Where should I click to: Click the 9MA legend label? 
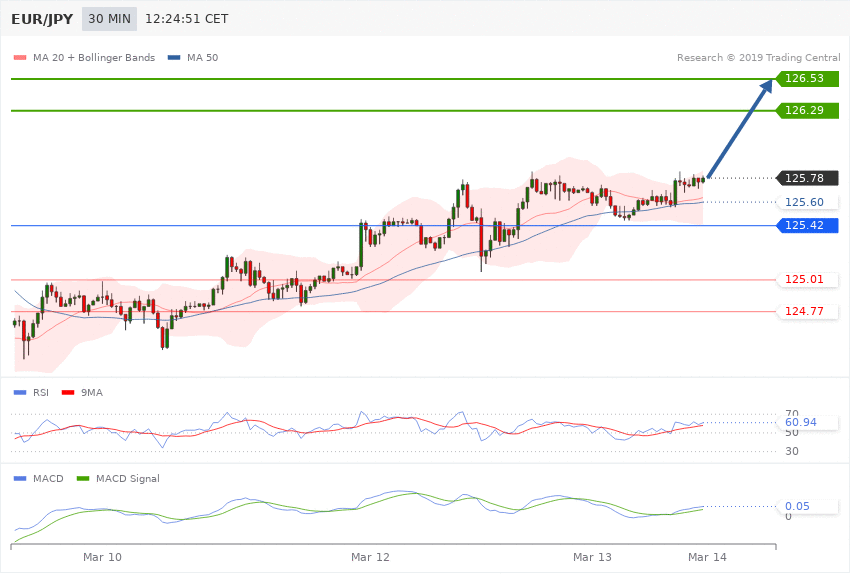pyautogui.click(x=92, y=392)
